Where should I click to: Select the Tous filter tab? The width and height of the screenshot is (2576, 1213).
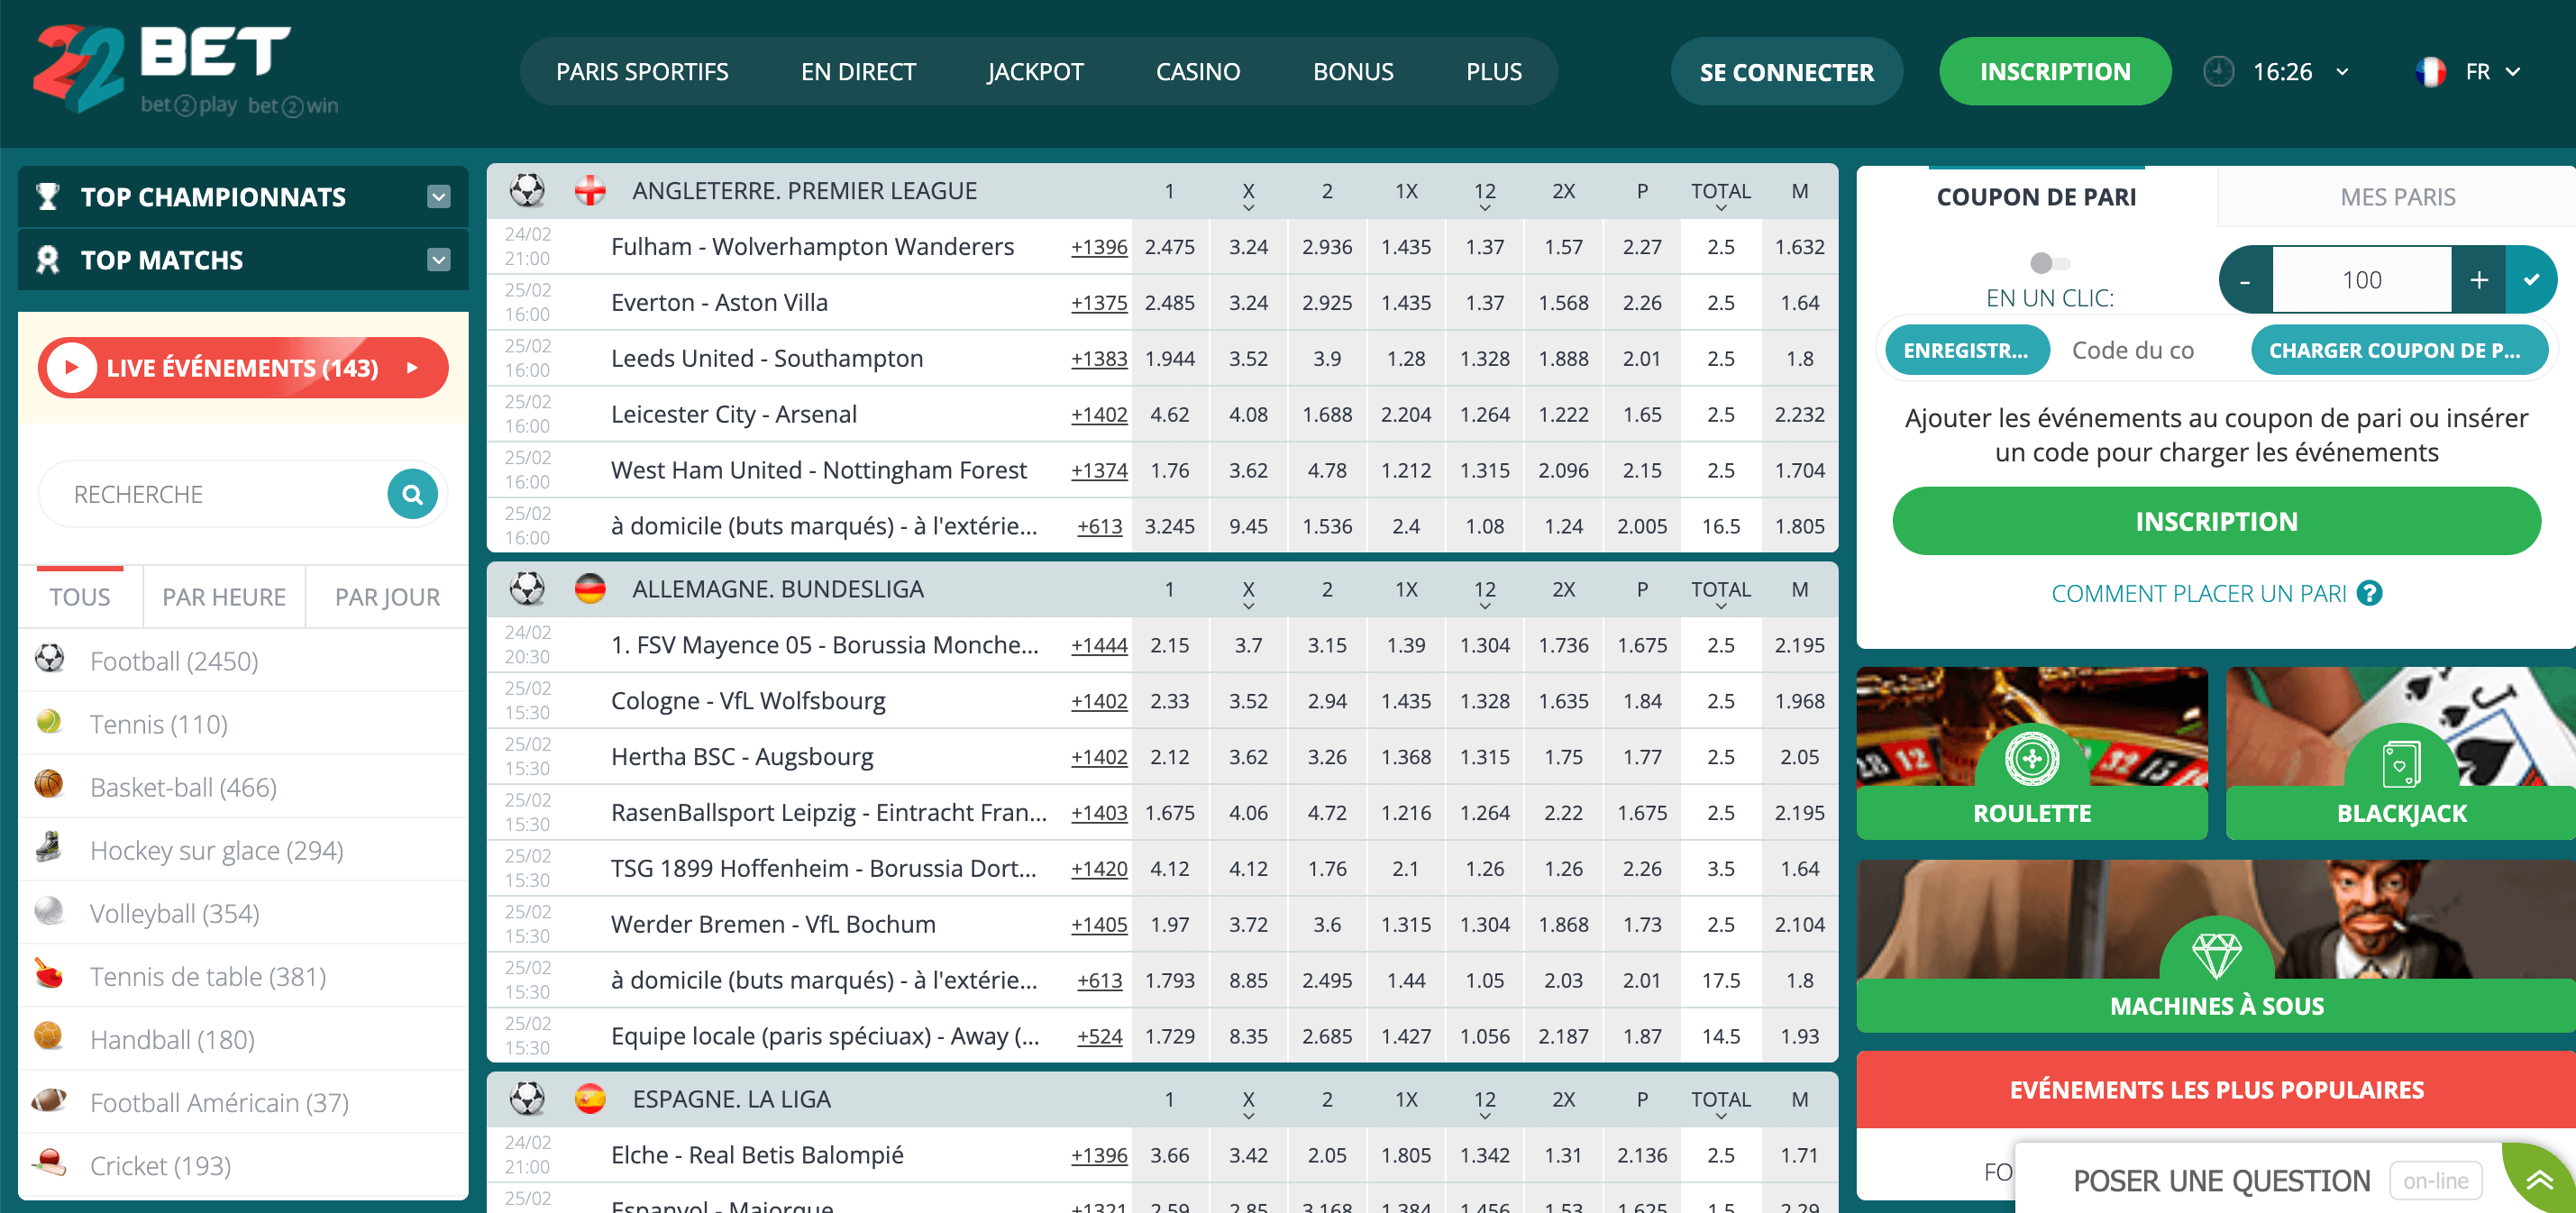click(80, 597)
